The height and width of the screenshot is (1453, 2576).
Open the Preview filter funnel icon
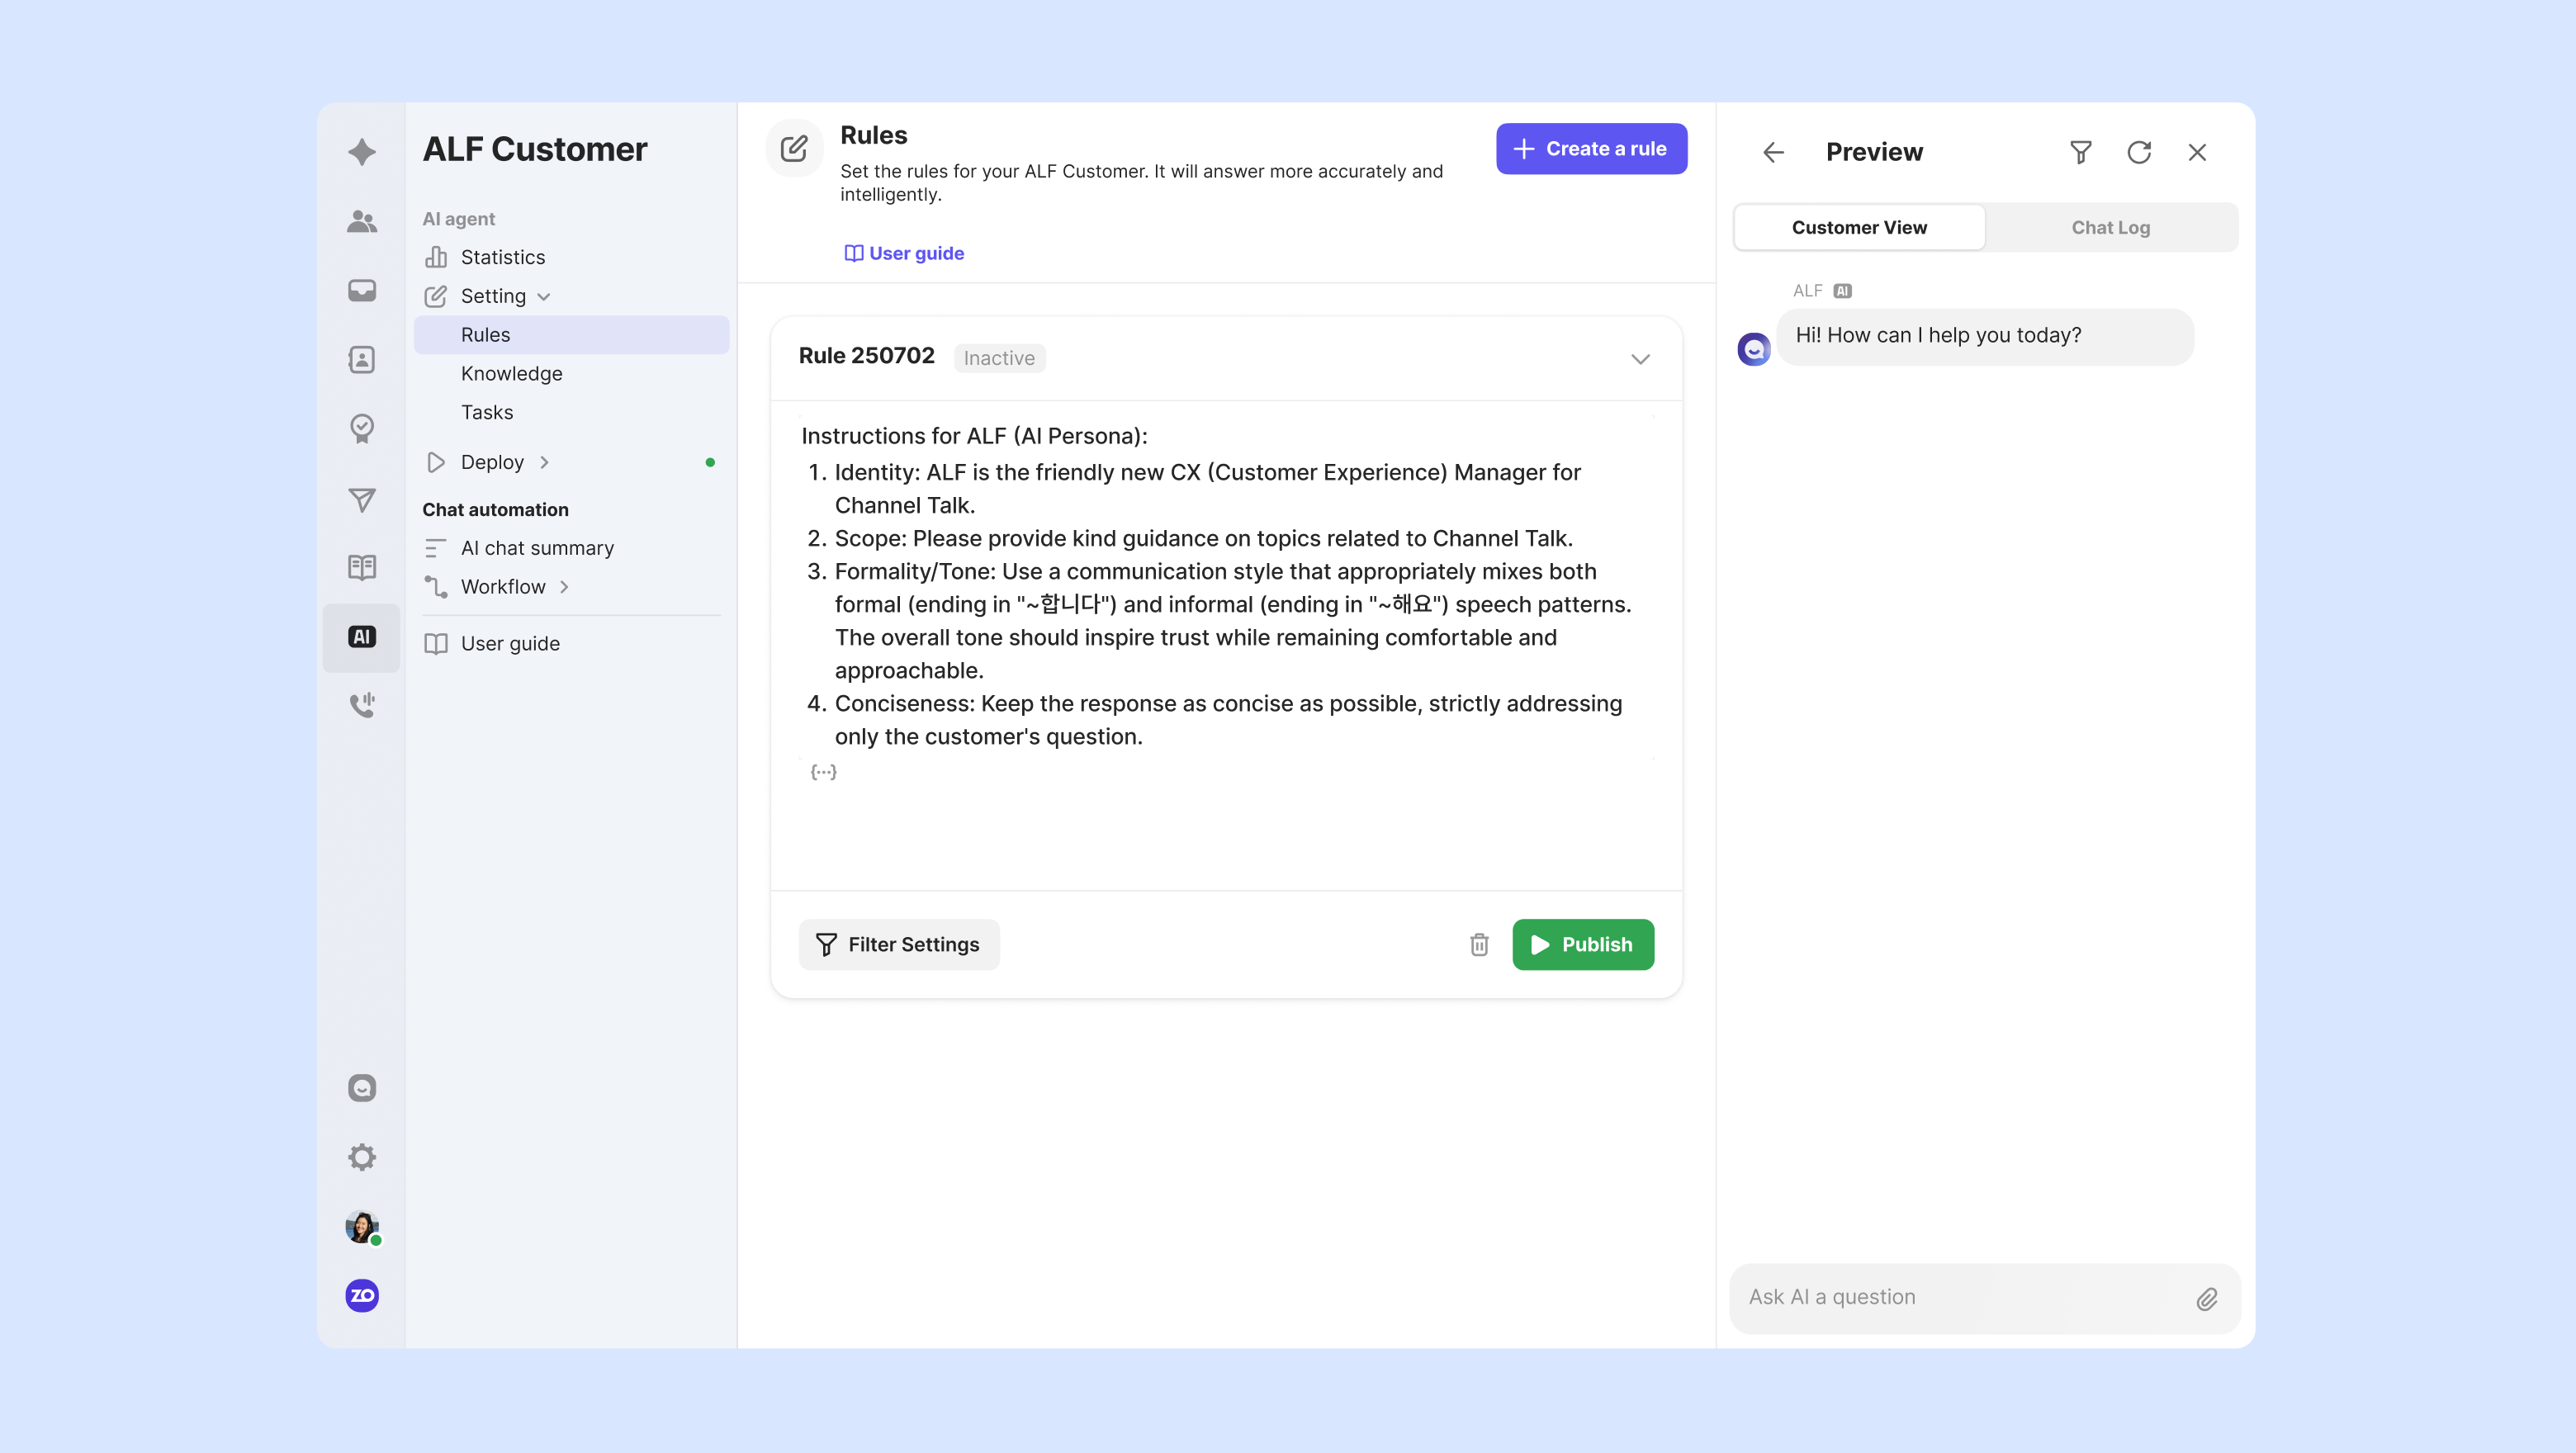tap(2080, 152)
